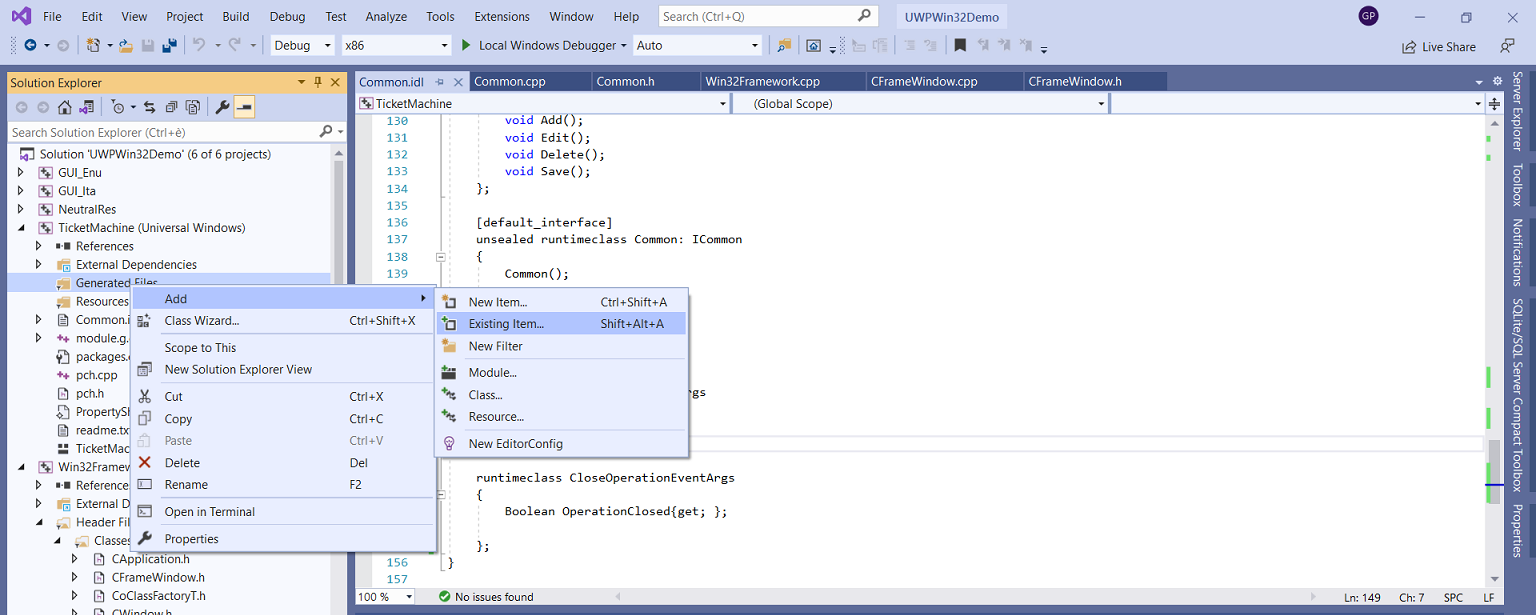
Task: Open the Auto dropdown in the toolbar
Action: tap(698, 45)
